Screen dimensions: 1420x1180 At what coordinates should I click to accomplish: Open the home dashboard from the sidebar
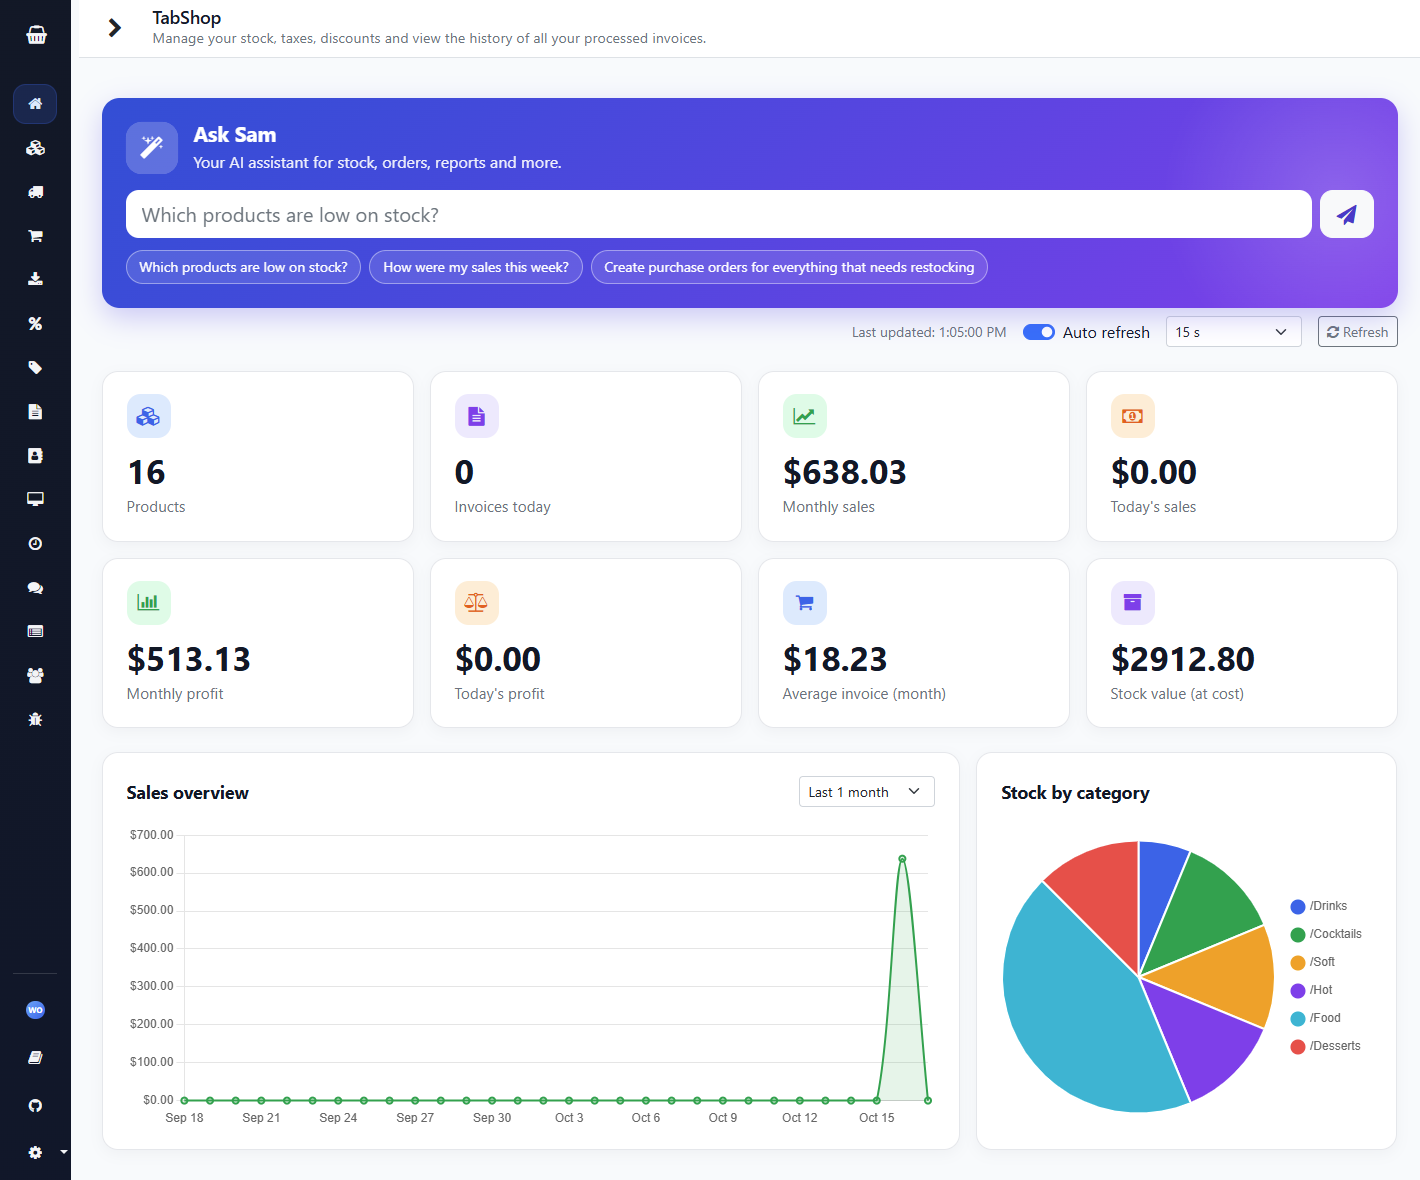pyautogui.click(x=35, y=104)
